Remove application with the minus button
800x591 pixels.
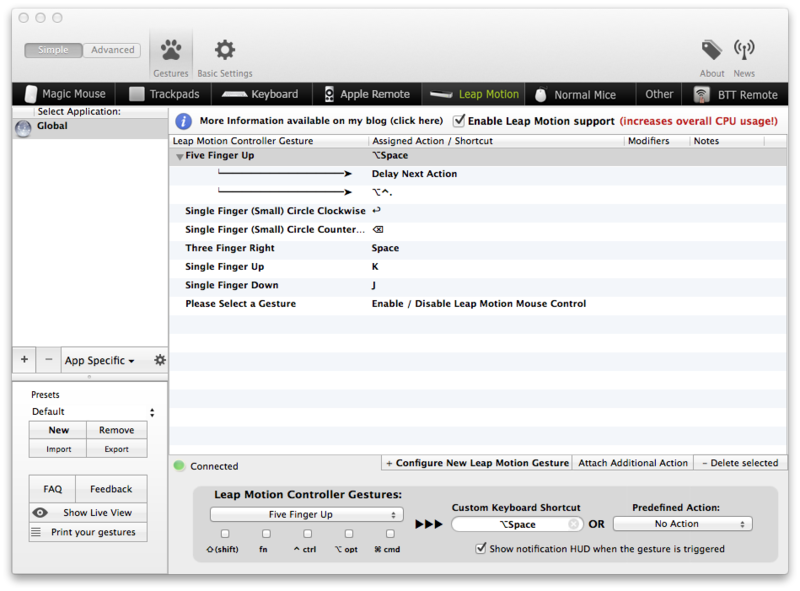click(48, 359)
